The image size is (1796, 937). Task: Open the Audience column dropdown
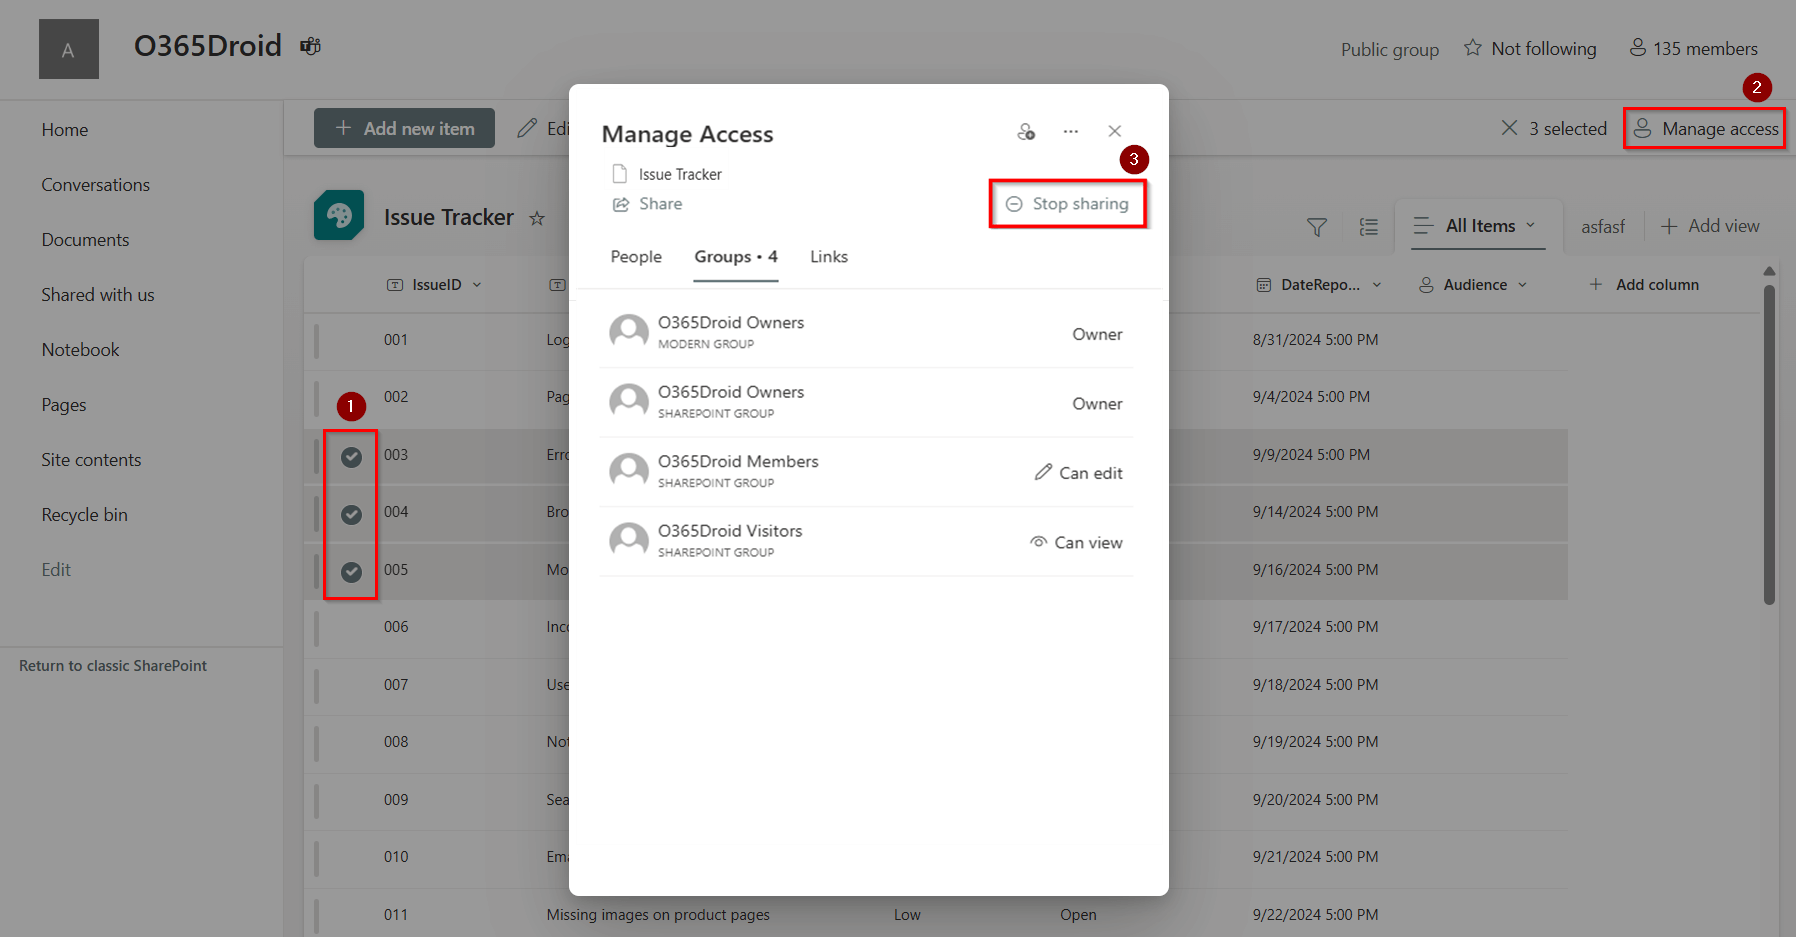[1524, 284]
